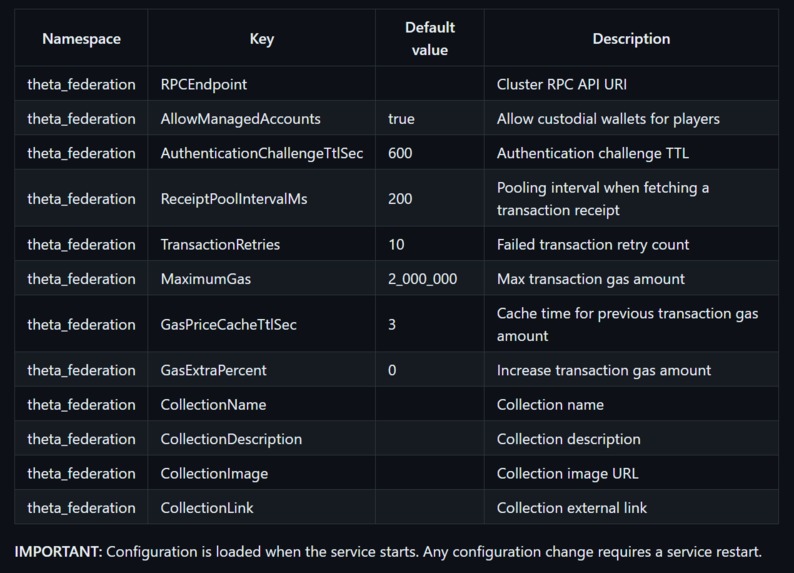Screen dimensions: 794x573
Task: Click the TransactionRetries key cell
Action: click(220, 244)
